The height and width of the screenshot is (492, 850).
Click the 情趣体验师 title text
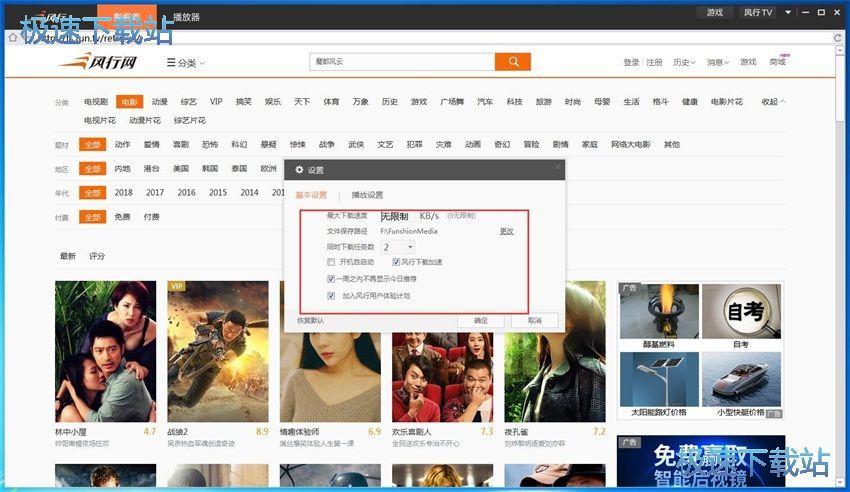(x=299, y=432)
